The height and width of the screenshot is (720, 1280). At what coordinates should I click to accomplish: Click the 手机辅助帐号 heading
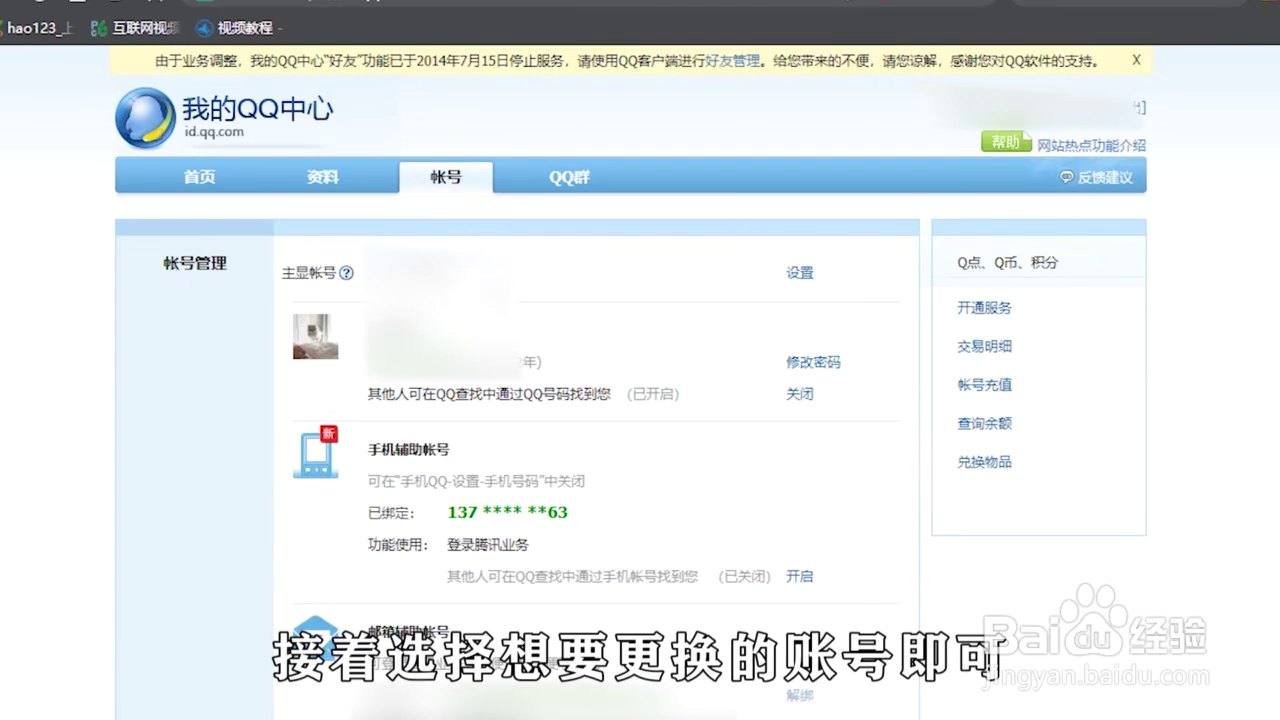pos(409,450)
